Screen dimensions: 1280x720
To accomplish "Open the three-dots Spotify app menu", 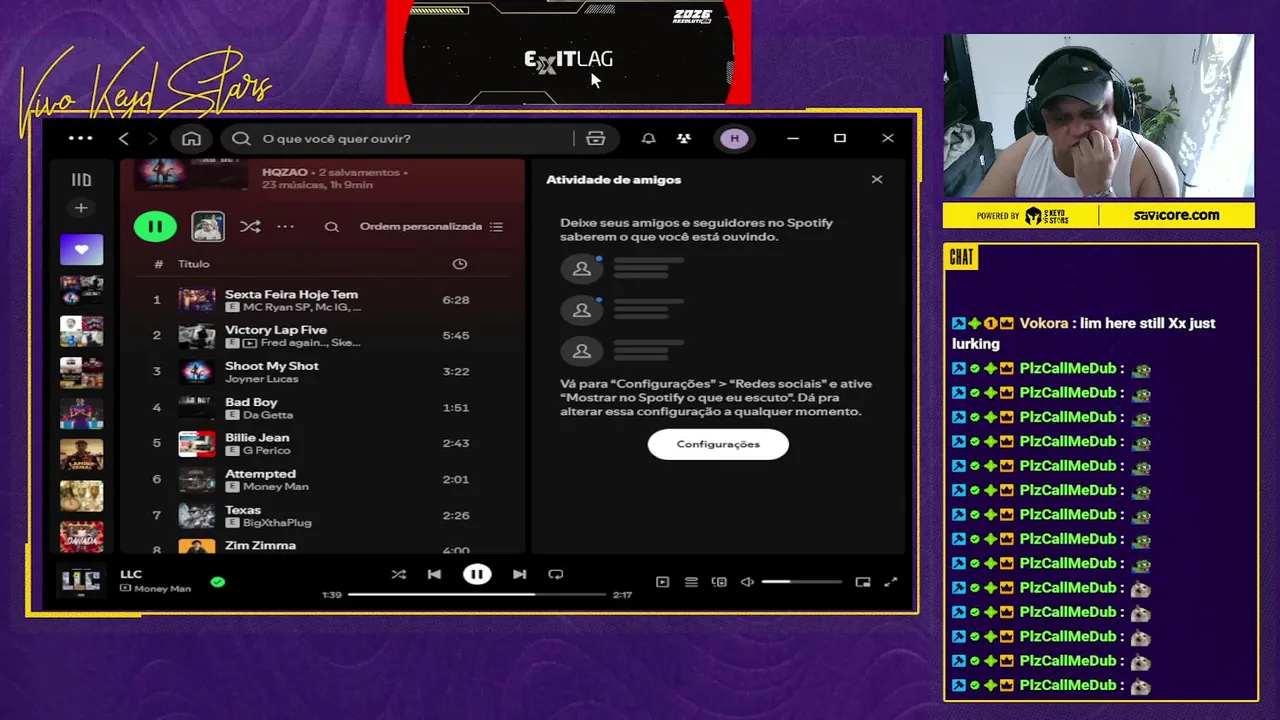I will (x=80, y=138).
